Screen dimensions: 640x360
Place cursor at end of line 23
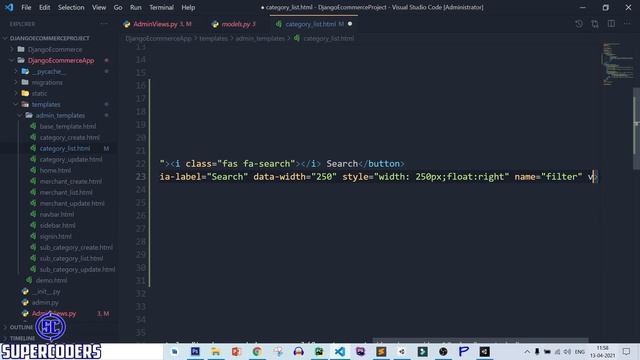pyautogui.click(x=597, y=177)
